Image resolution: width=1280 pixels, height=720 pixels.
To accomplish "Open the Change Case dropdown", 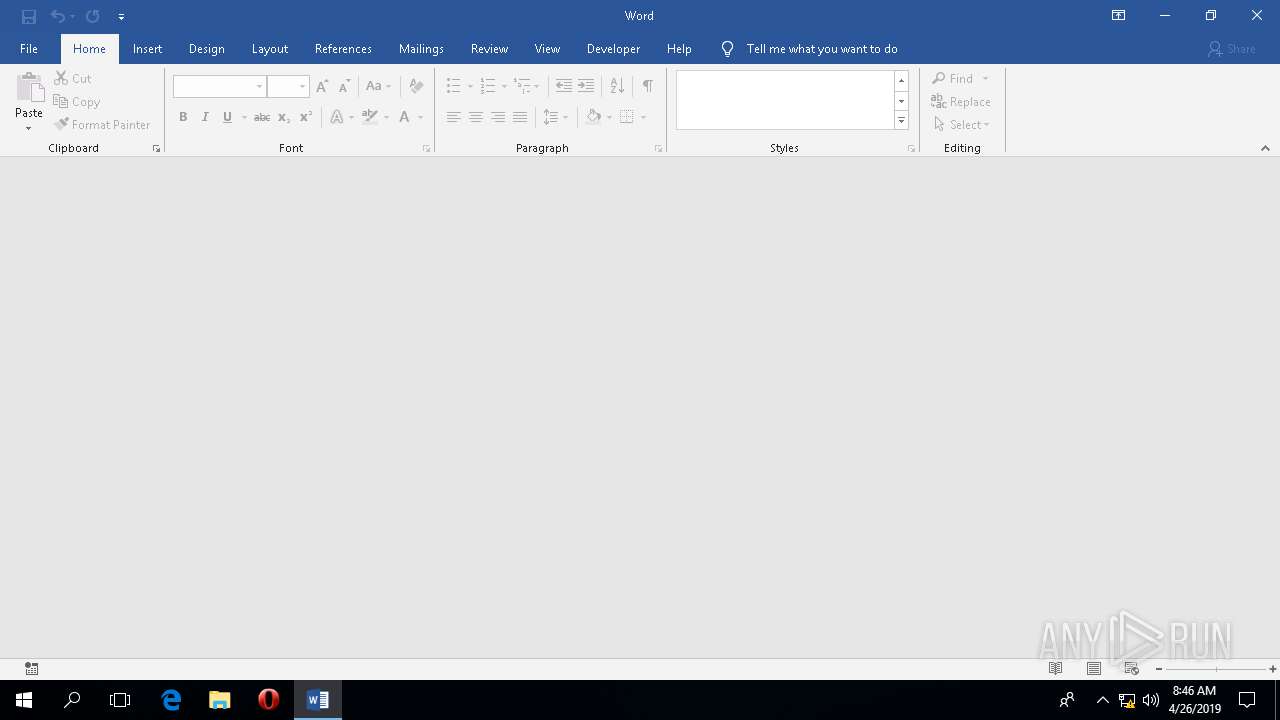I will coord(378,86).
